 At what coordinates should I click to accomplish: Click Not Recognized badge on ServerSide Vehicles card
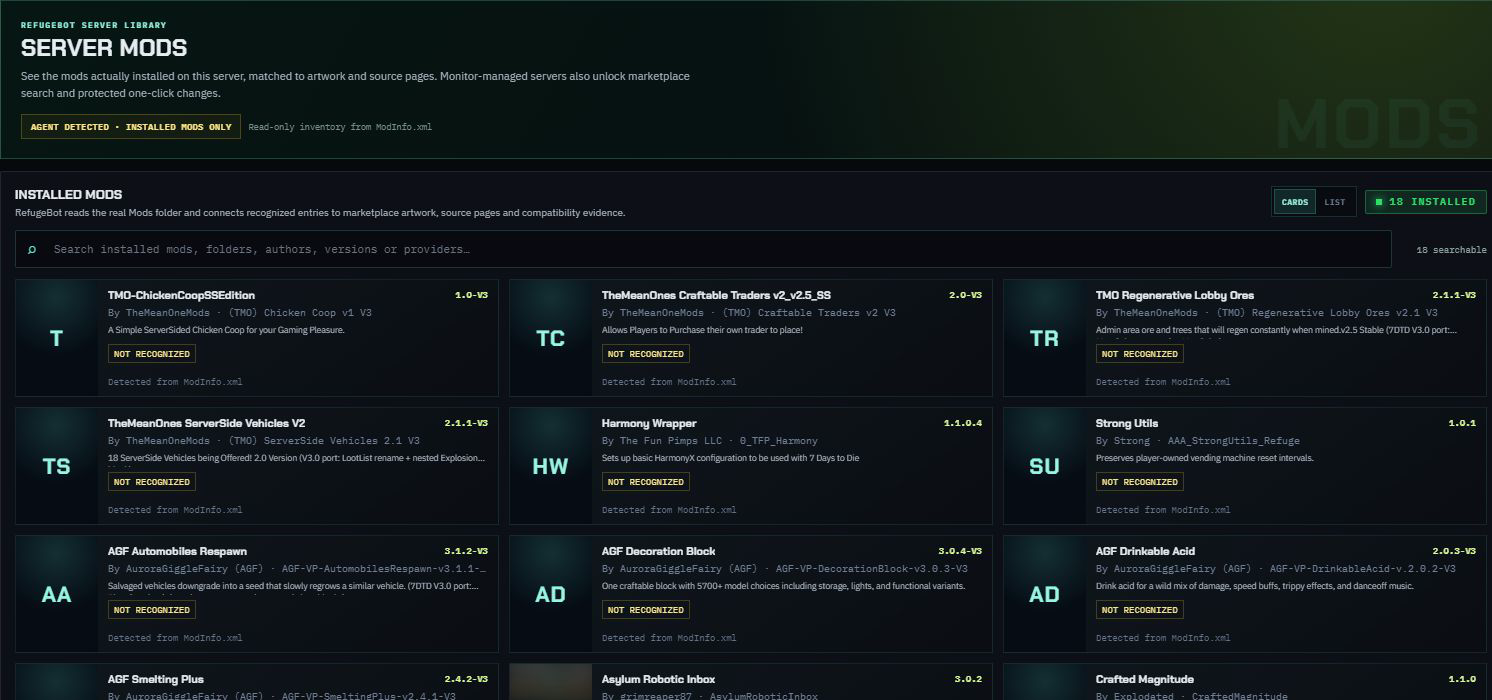(151, 482)
